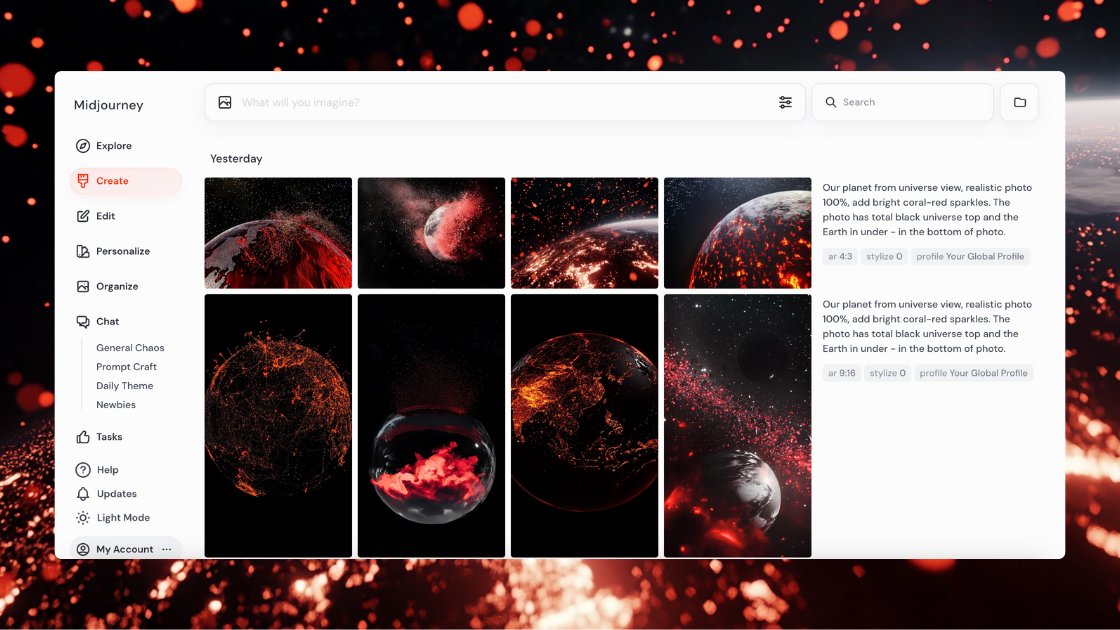Click the Explore compass icon
The width and height of the screenshot is (1120, 630).
tap(83, 146)
